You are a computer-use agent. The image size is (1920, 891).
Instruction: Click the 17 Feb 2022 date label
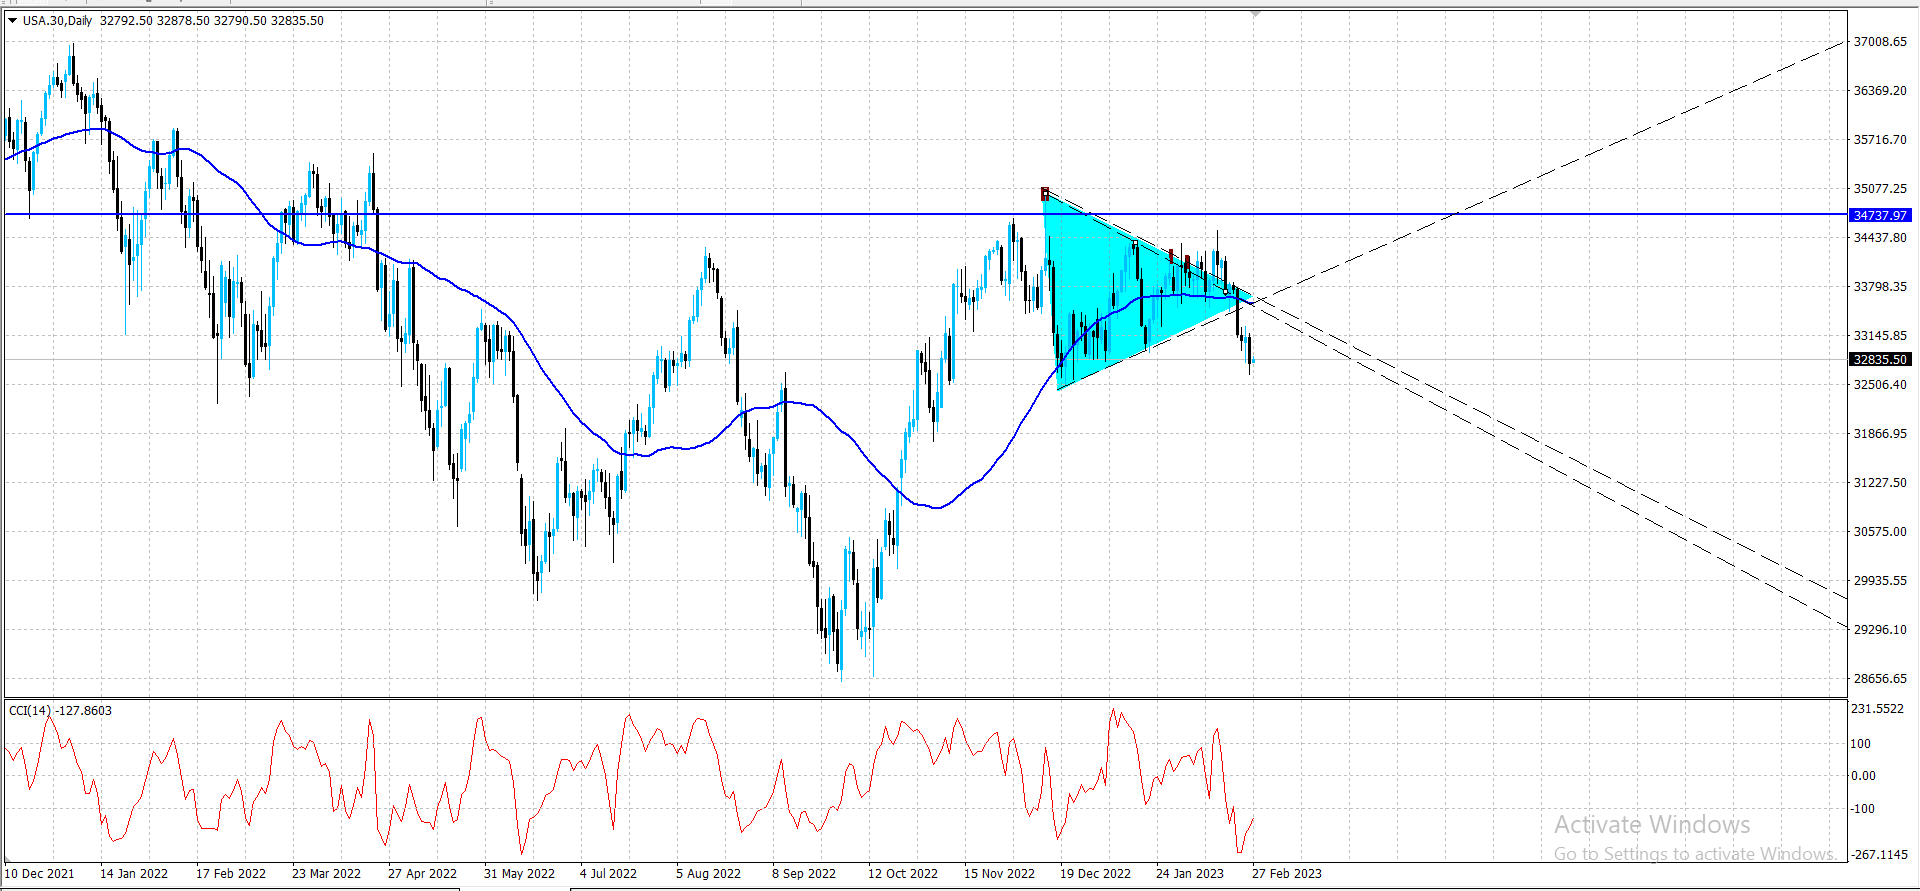(231, 874)
